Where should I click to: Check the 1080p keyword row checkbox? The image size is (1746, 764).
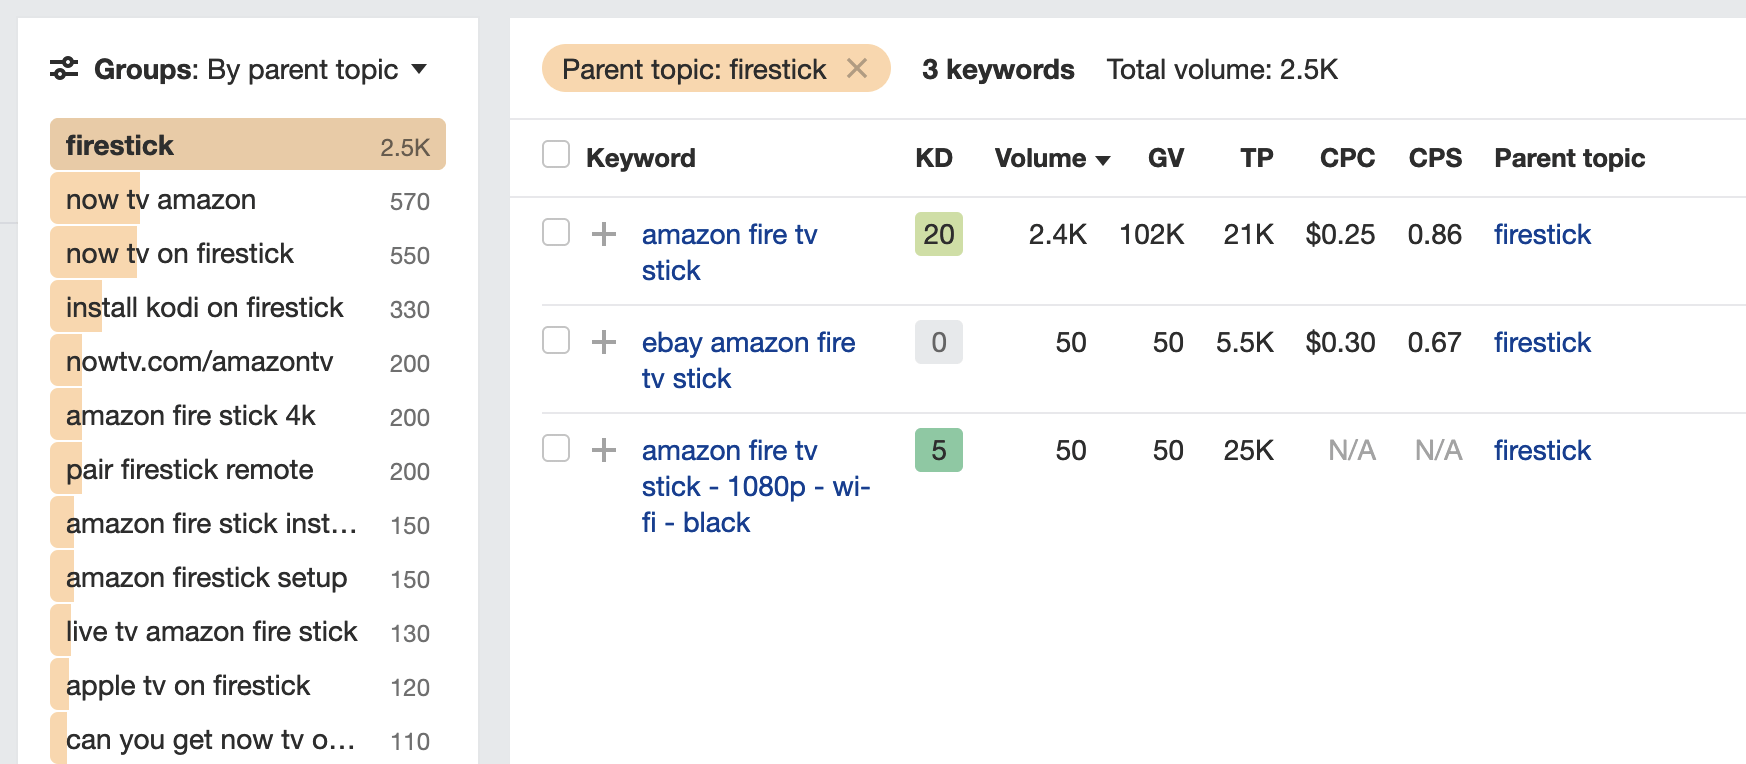555,450
